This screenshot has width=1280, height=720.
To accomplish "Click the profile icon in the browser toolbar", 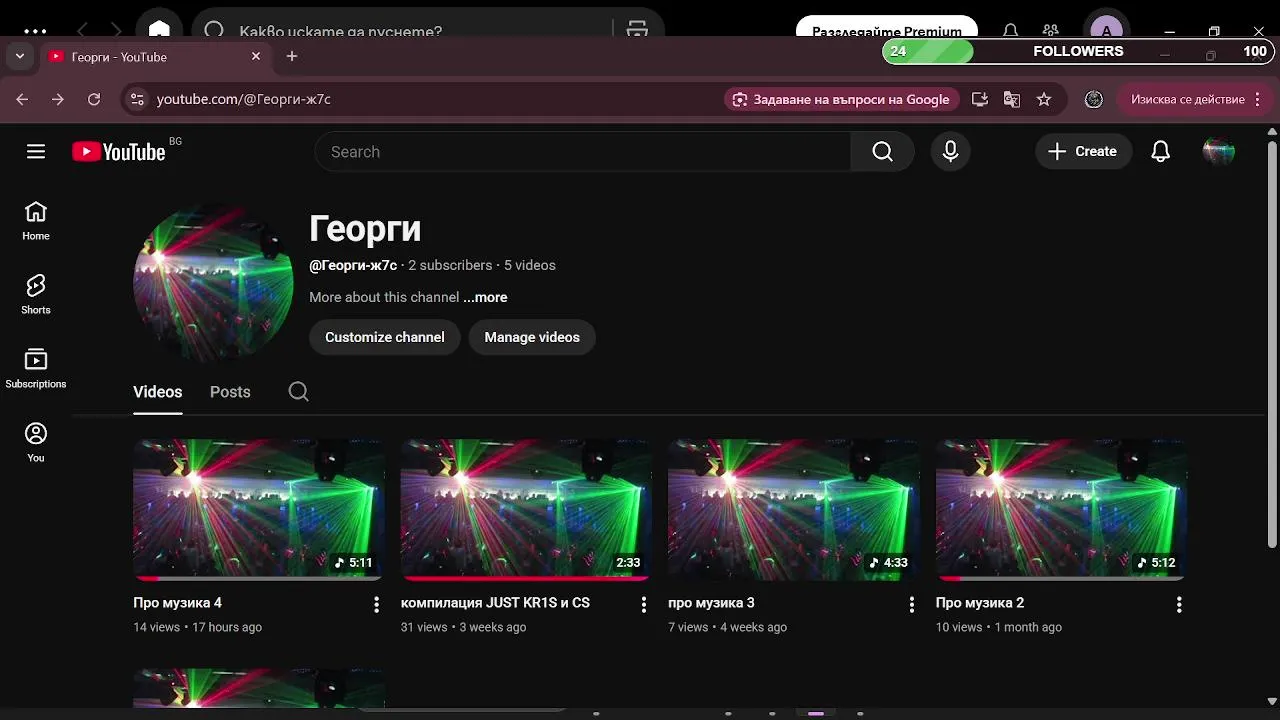I will click(1094, 99).
